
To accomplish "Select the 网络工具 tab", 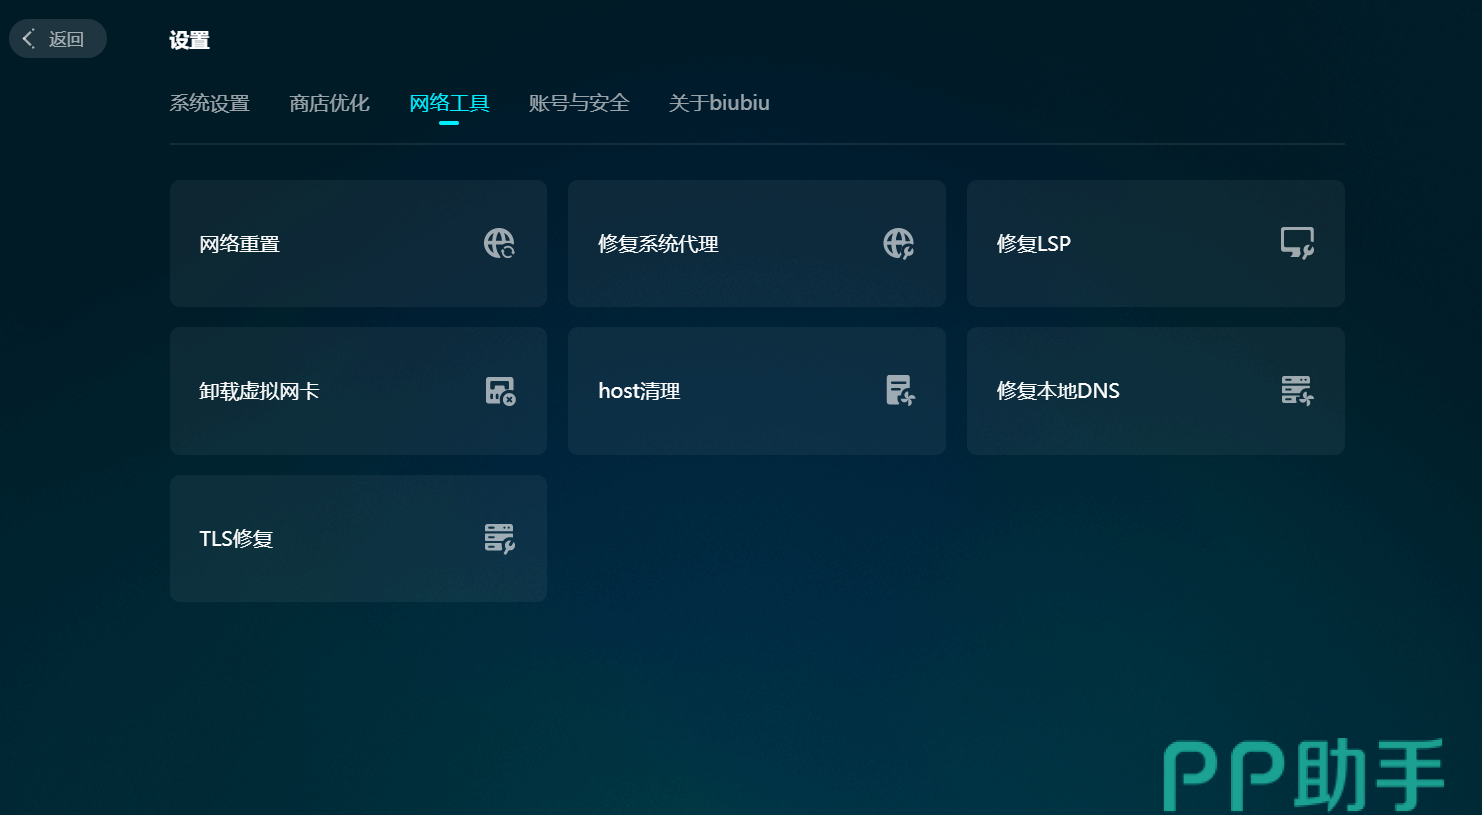I will click(x=449, y=103).
